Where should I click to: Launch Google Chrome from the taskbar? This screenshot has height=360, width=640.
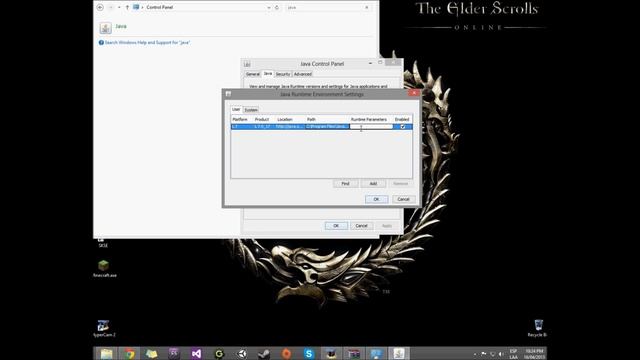coord(129,353)
